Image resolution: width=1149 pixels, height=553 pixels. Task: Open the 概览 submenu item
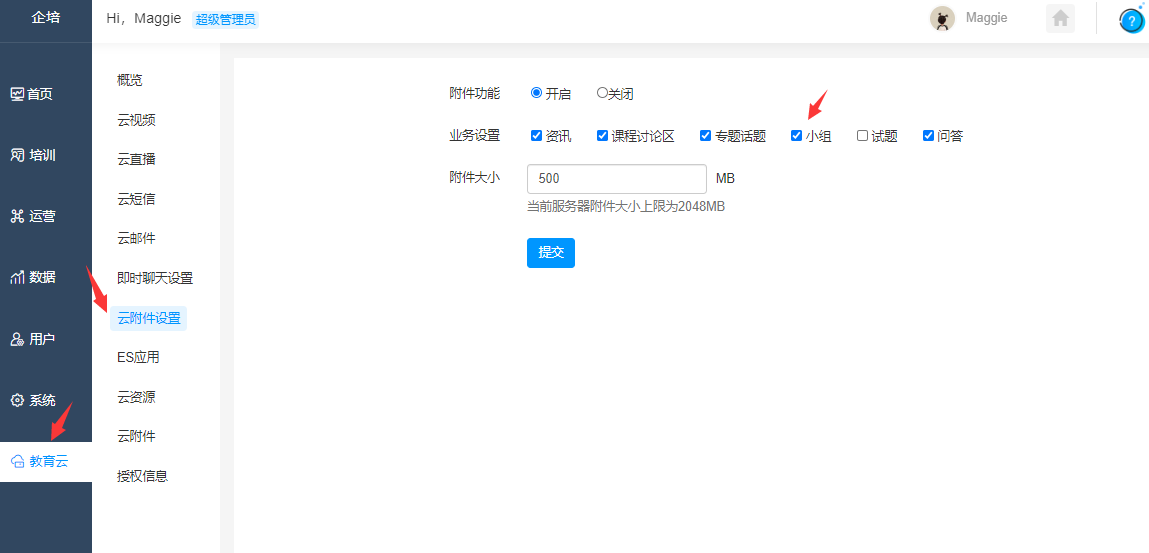[x=130, y=81]
